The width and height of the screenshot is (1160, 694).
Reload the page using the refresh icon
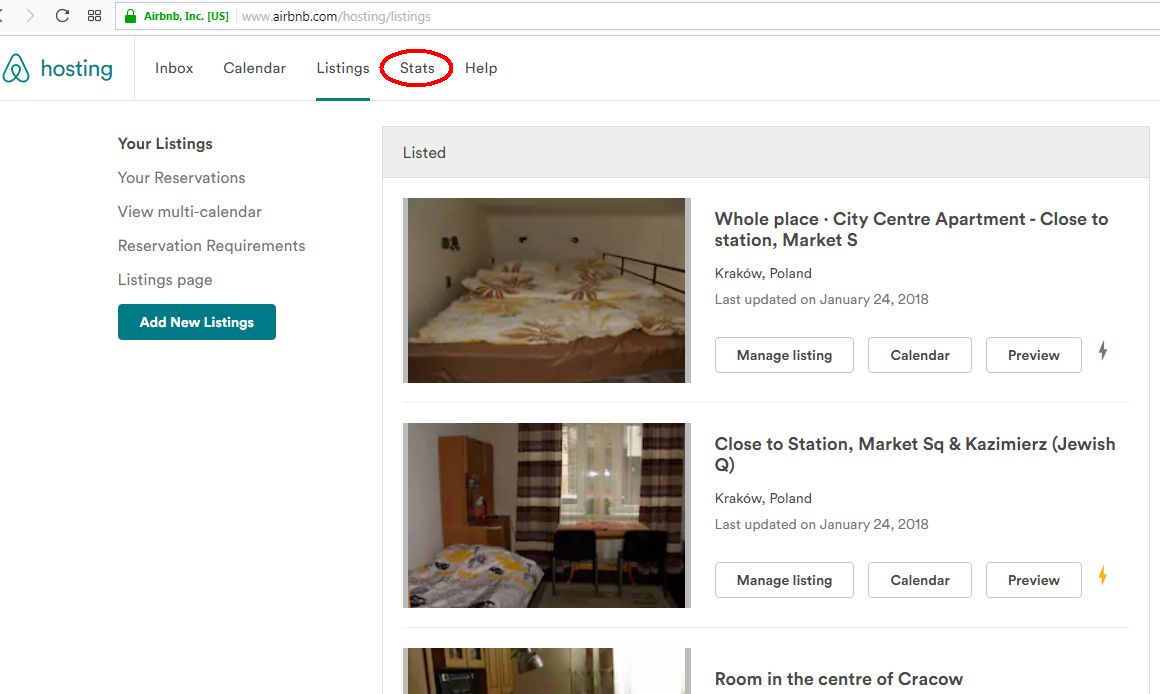[62, 15]
